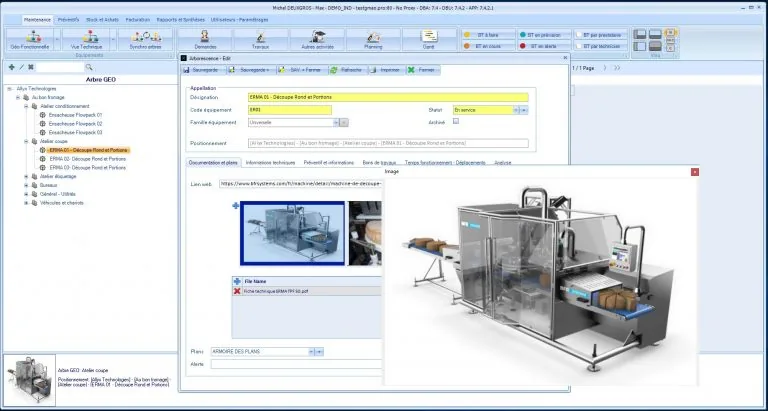This screenshot has width=768, height=411.
Task: Open the Planning view
Action: click(x=373, y=39)
